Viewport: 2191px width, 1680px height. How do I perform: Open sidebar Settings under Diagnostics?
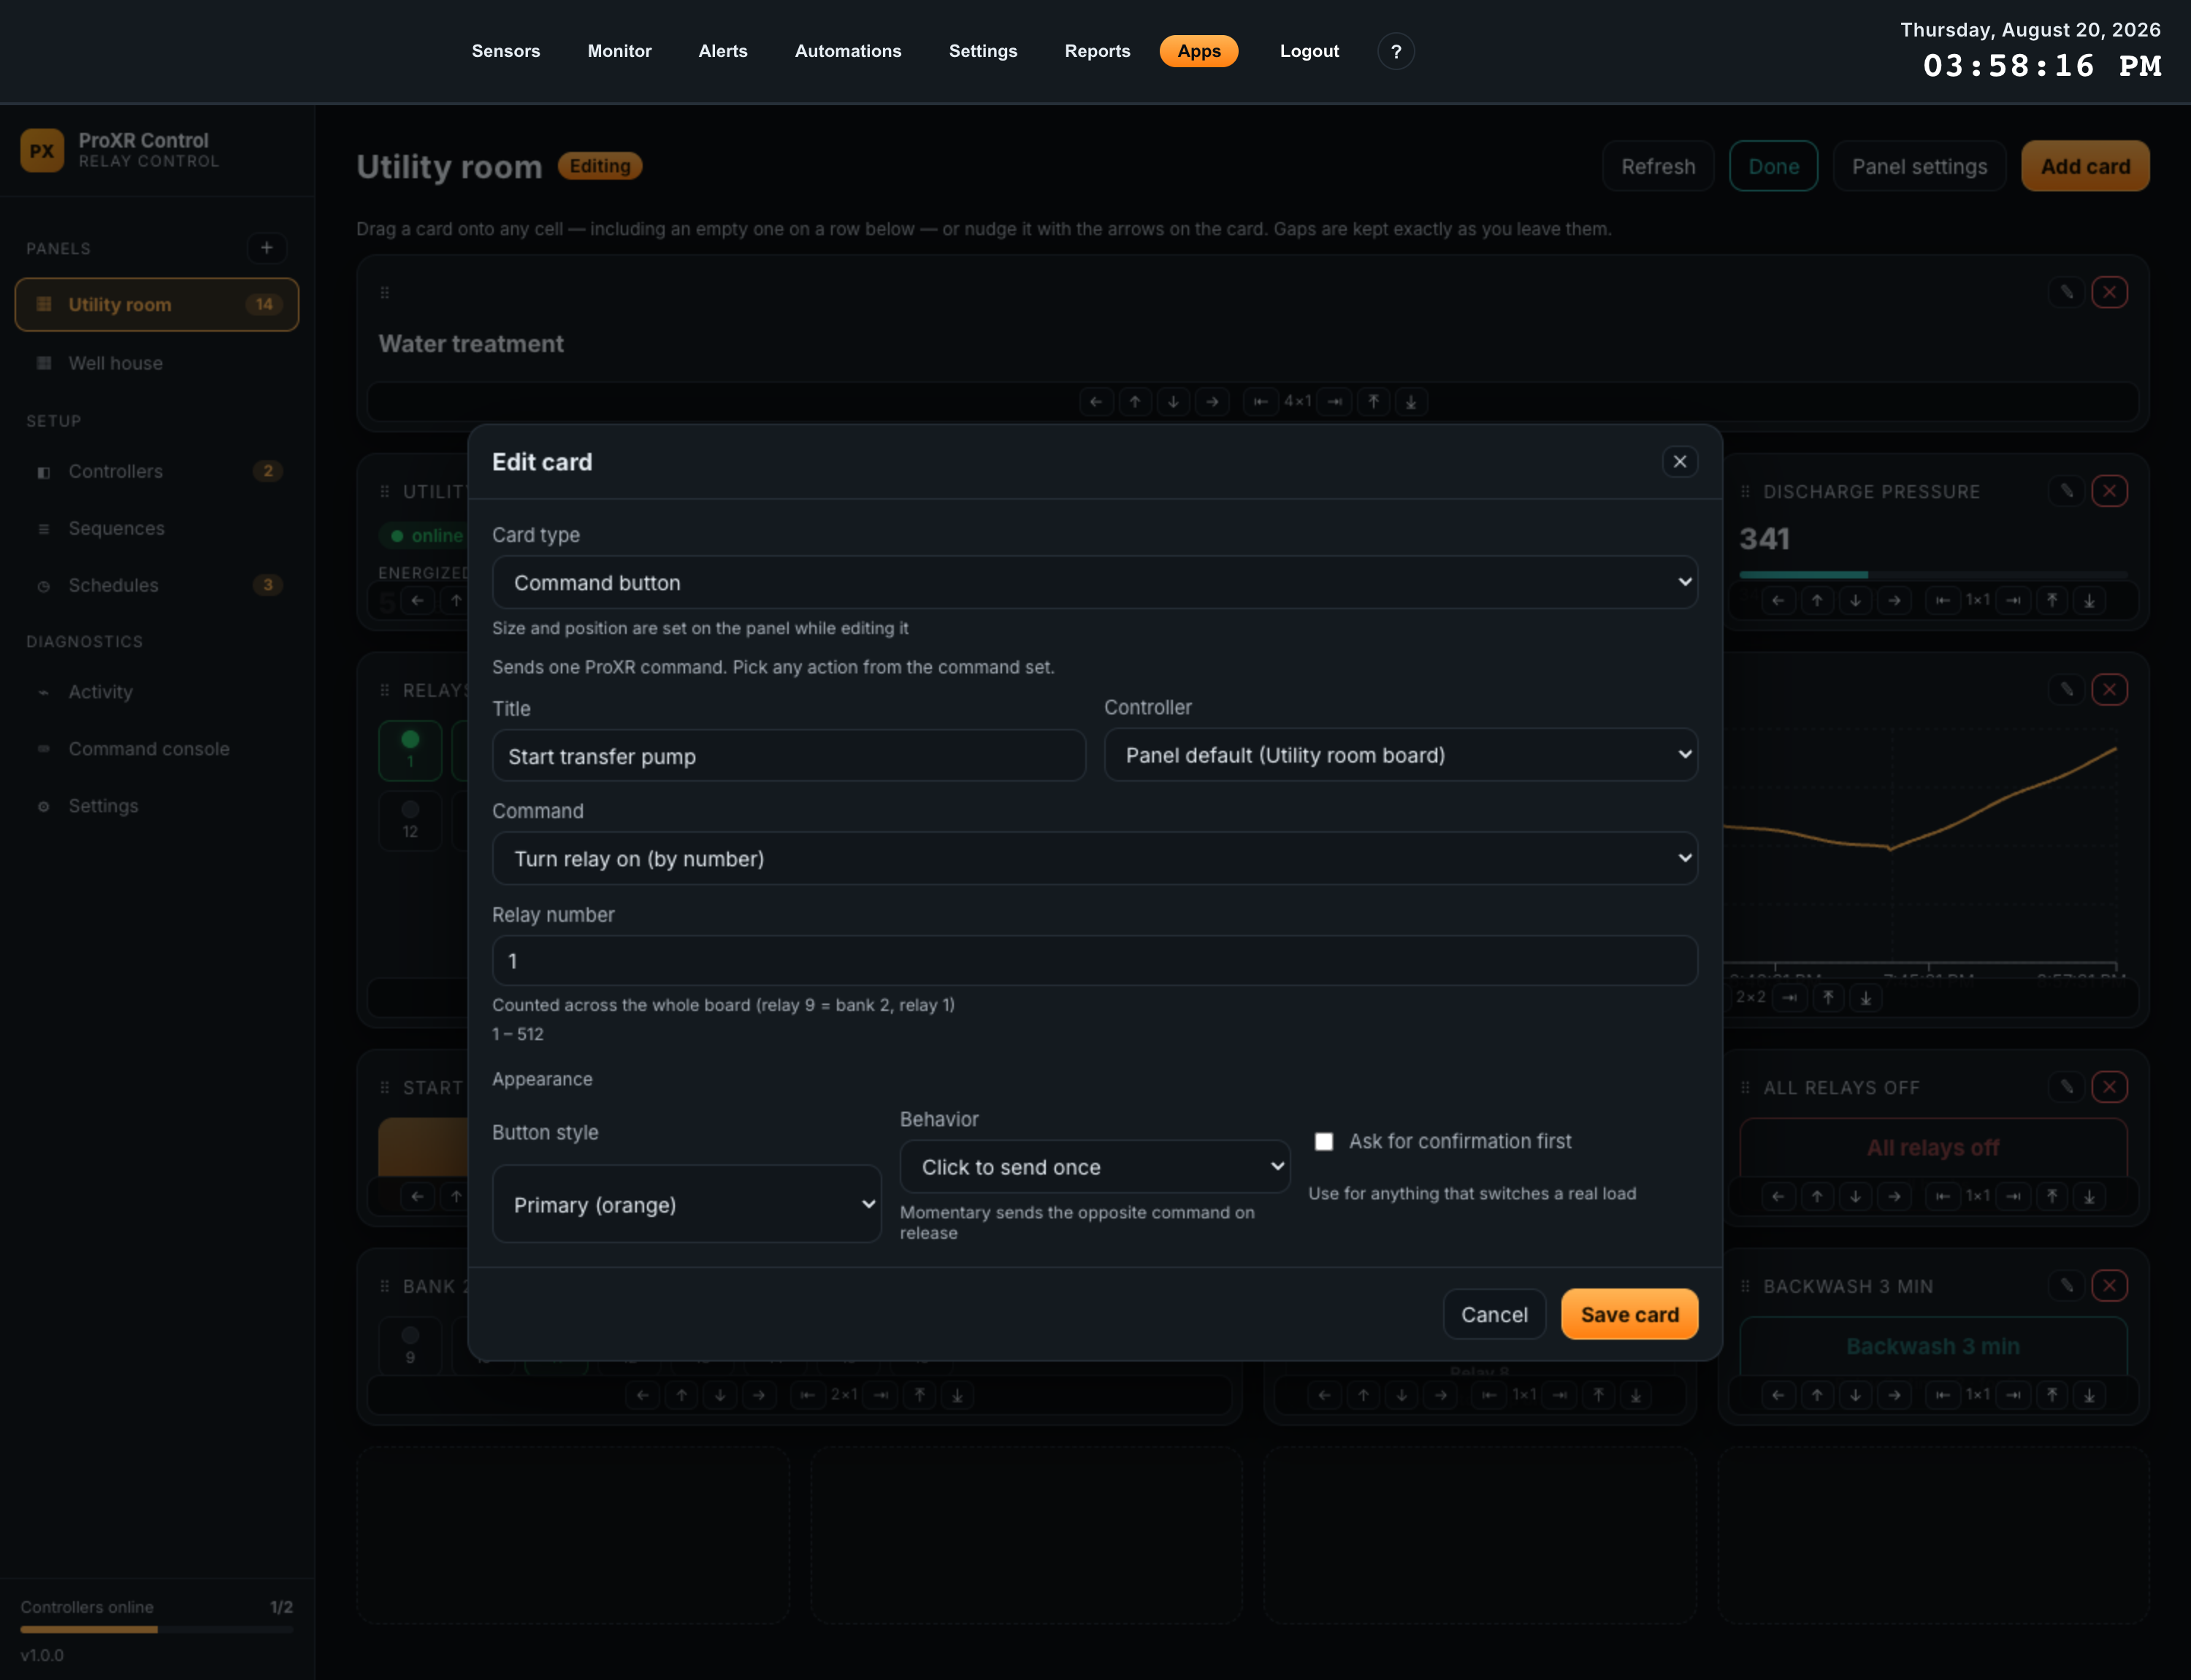(x=157, y=805)
